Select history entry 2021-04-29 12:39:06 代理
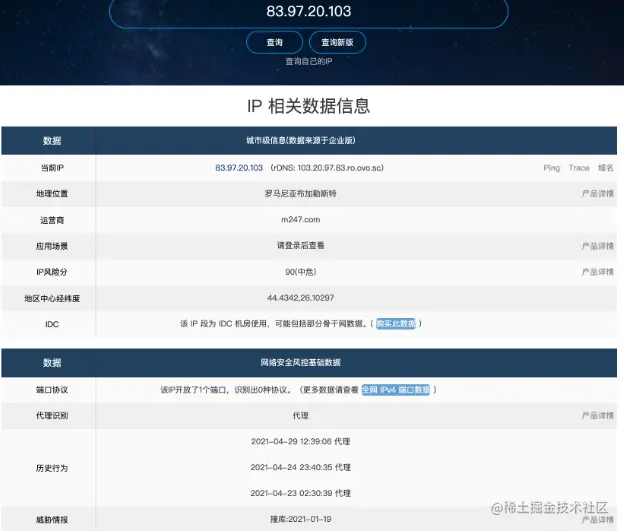The height and width of the screenshot is (531, 624). click(x=300, y=441)
